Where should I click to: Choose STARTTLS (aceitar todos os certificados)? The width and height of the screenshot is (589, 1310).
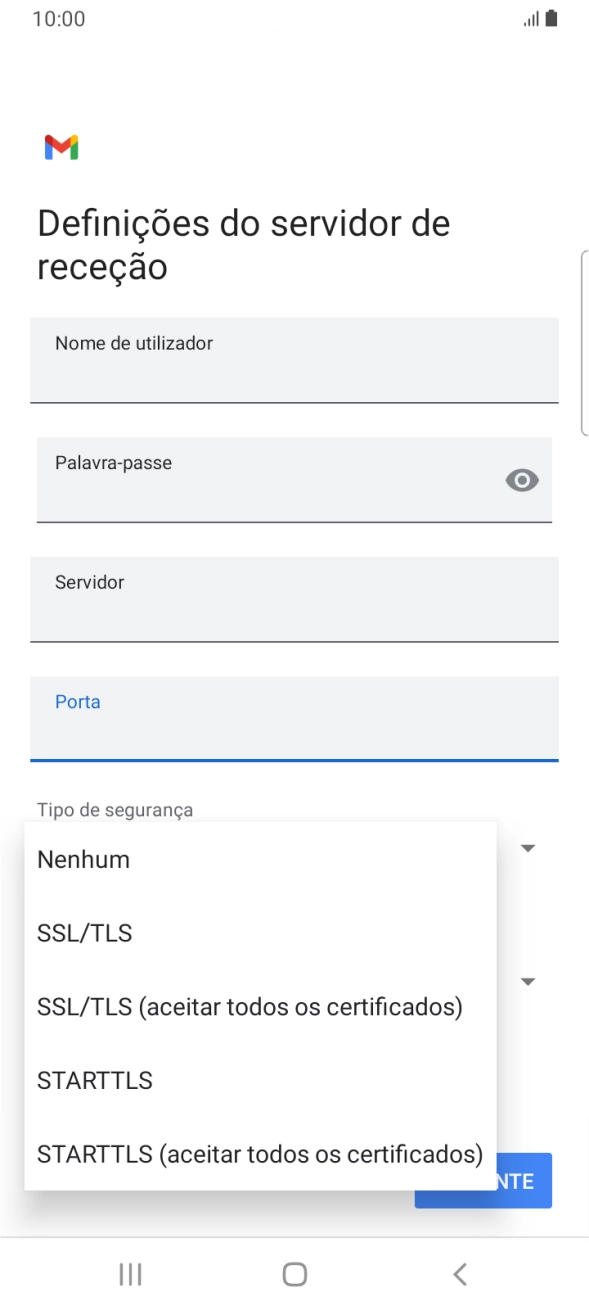pos(260,1155)
